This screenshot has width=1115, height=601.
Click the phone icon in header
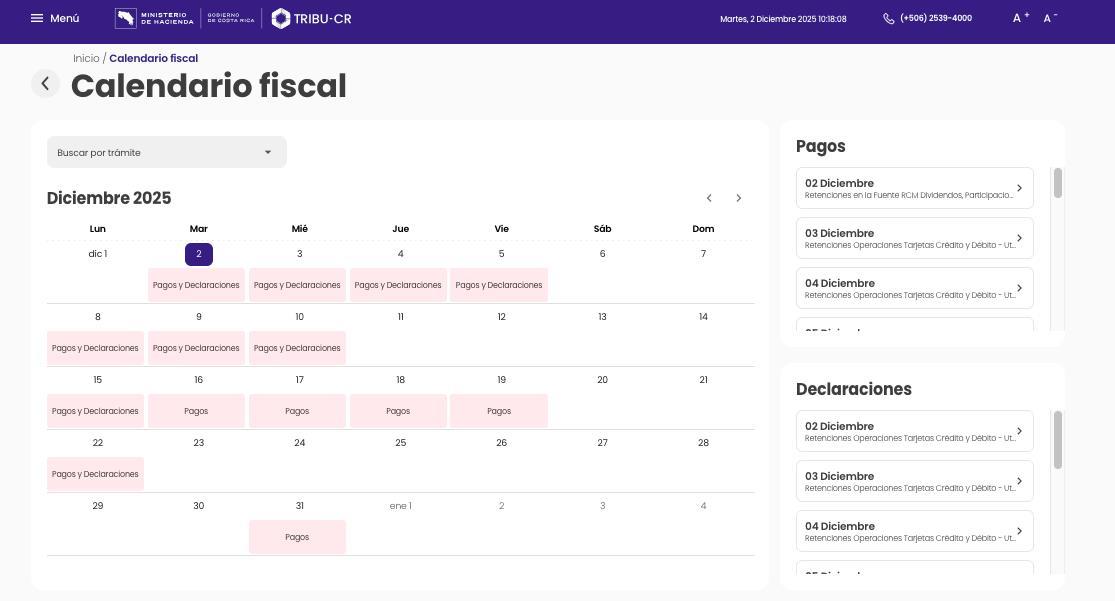pos(888,18)
